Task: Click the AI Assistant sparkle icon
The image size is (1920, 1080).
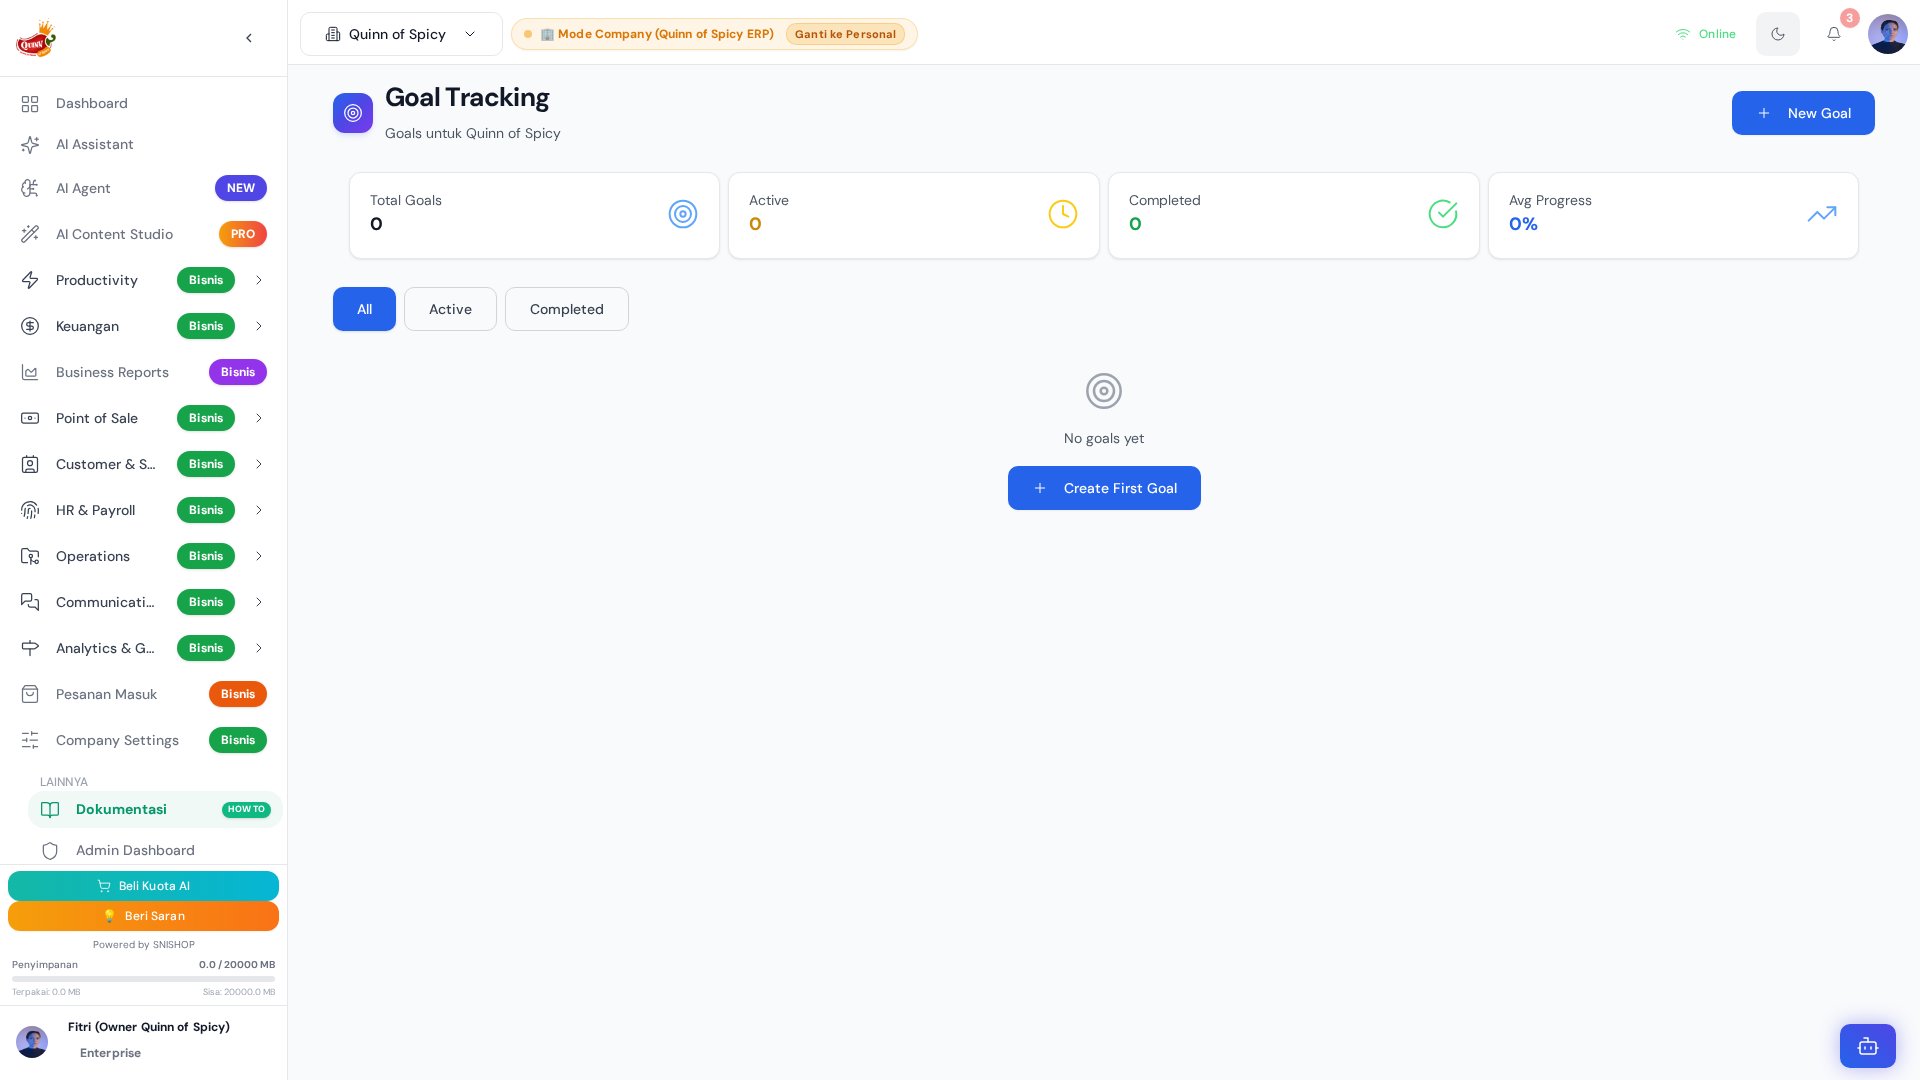Action: (x=30, y=145)
